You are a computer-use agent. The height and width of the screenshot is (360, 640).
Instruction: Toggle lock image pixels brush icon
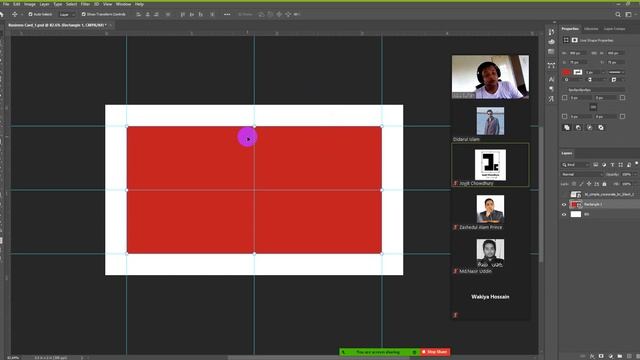(x=582, y=184)
